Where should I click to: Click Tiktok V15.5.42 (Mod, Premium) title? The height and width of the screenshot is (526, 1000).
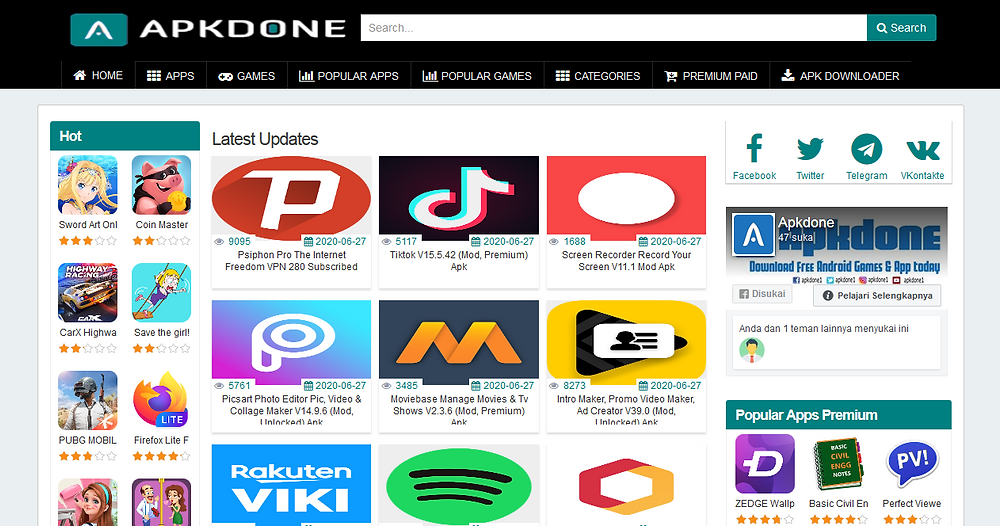459,261
